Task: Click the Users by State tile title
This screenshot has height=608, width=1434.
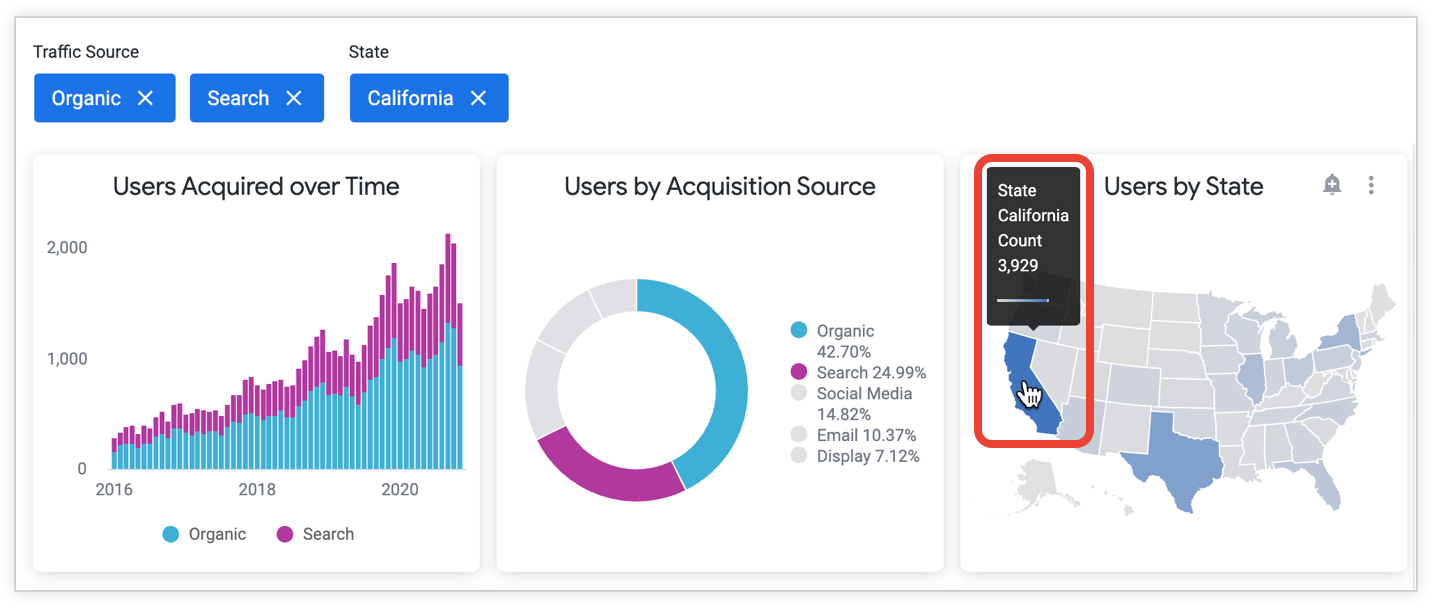Action: coord(1183,187)
